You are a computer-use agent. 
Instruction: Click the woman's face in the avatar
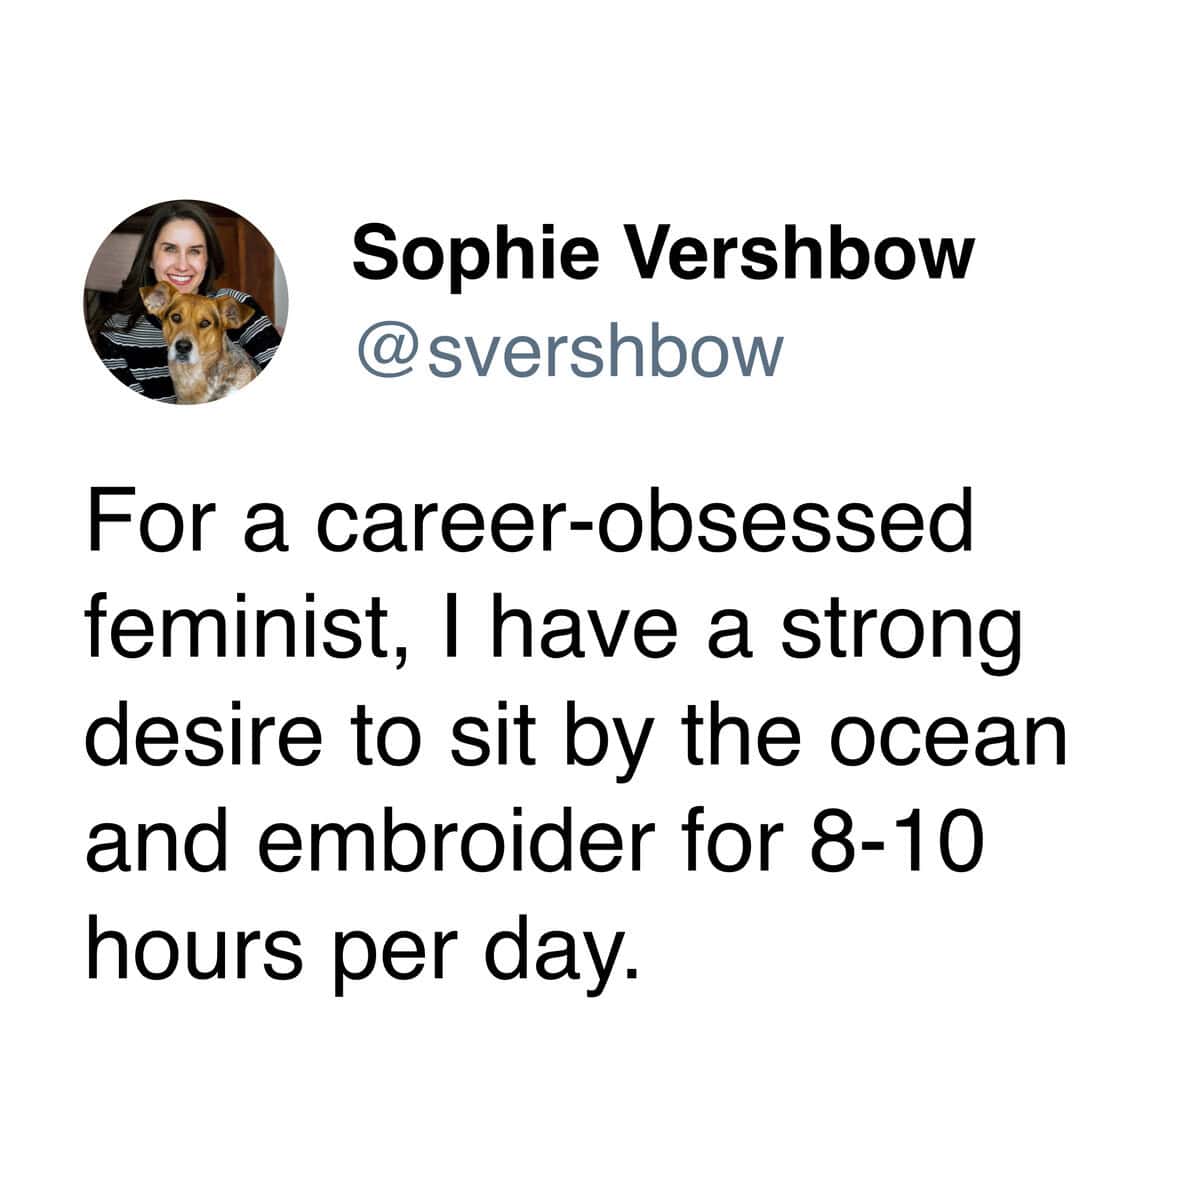click(x=181, y=254)
